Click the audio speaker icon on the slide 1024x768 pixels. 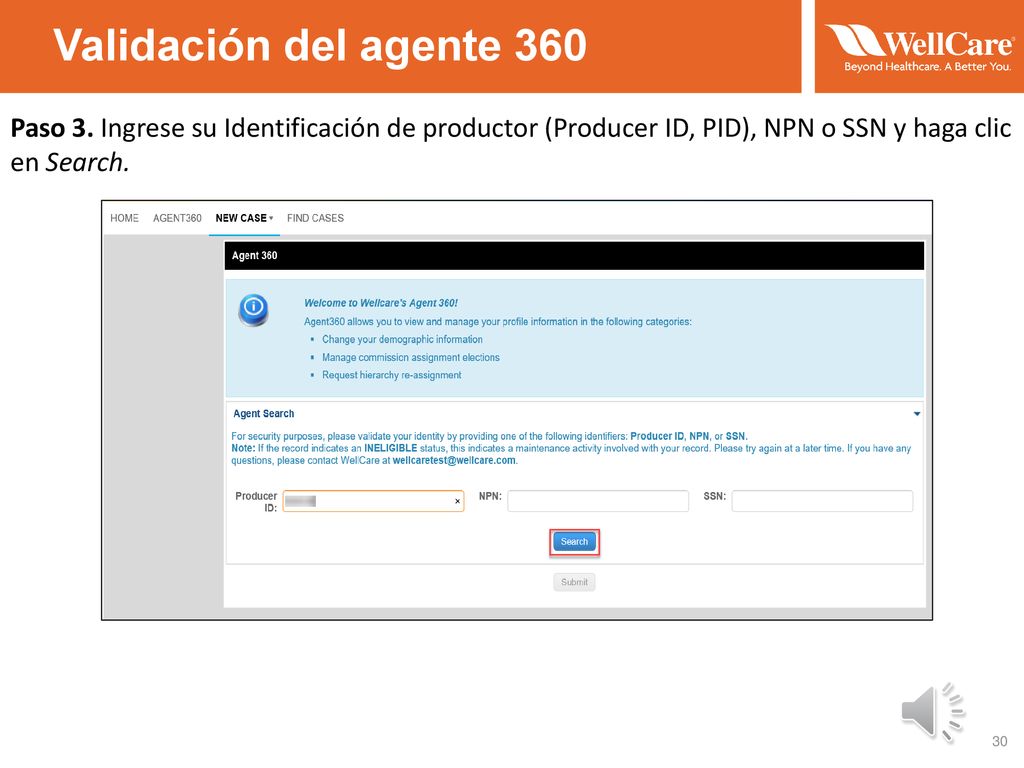(x=933, y=712)
